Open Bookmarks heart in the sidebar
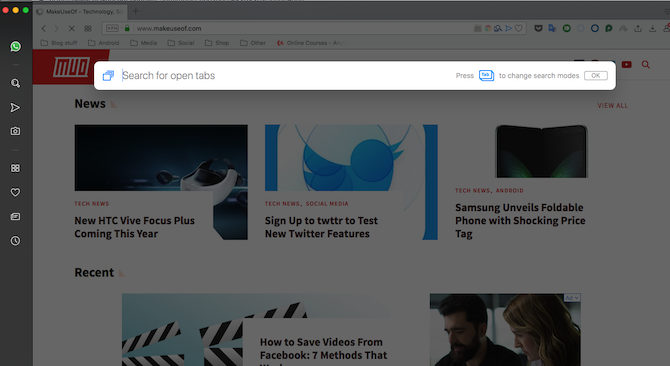670x366 pixels. pyautogui.click(x=15, y=192)
